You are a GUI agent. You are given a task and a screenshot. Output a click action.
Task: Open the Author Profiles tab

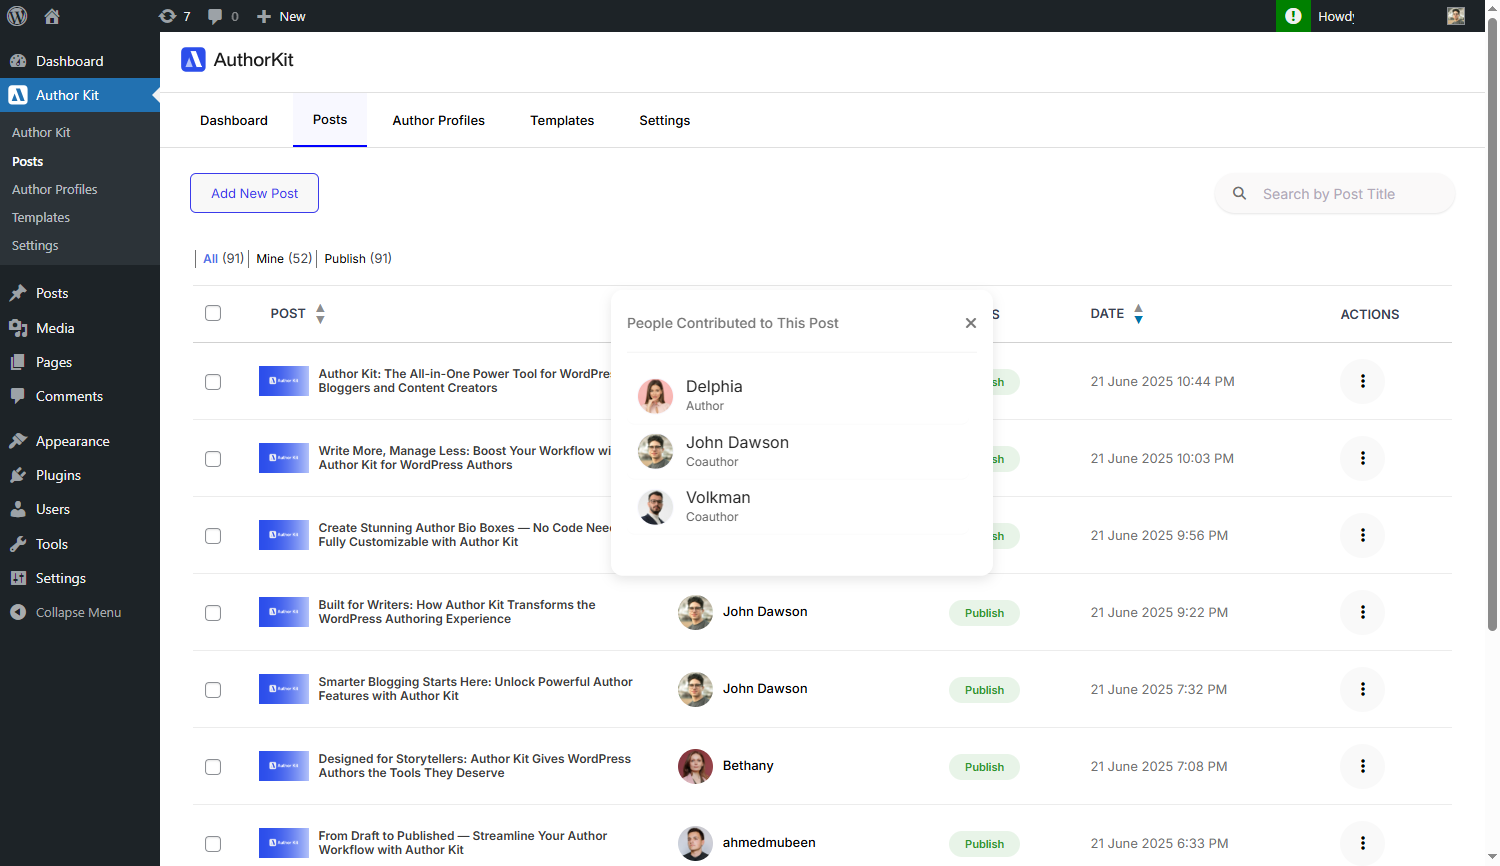click(x=439, y=120)
